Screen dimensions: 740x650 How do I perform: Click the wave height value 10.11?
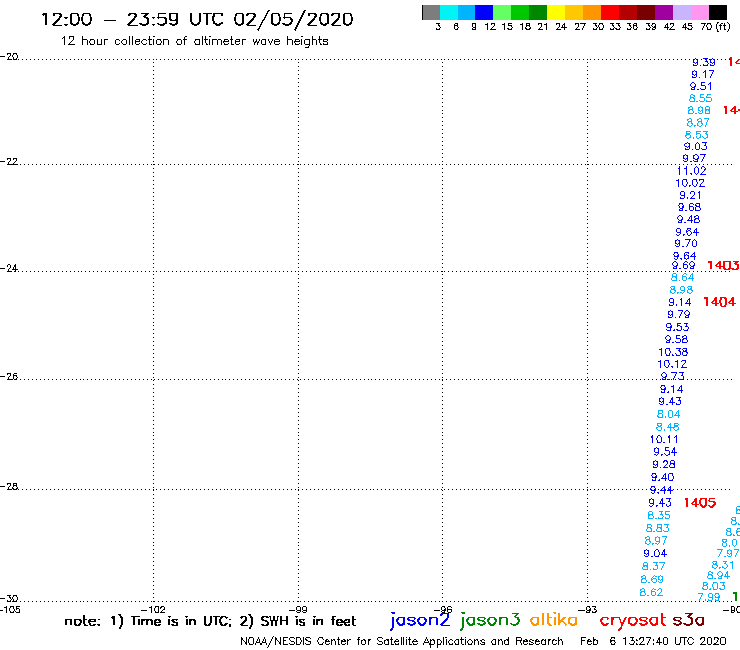click(x=664, y=439)
